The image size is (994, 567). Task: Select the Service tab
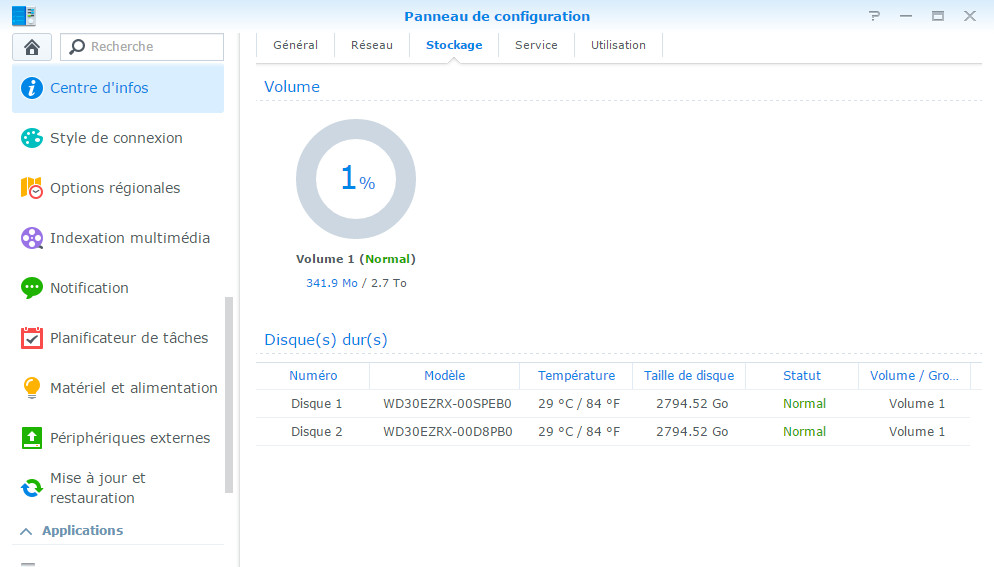click(x=536, y=45)
